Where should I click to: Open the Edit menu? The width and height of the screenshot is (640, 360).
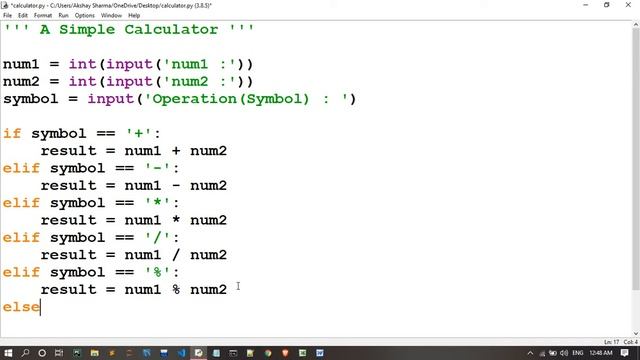tap(23, 16)
